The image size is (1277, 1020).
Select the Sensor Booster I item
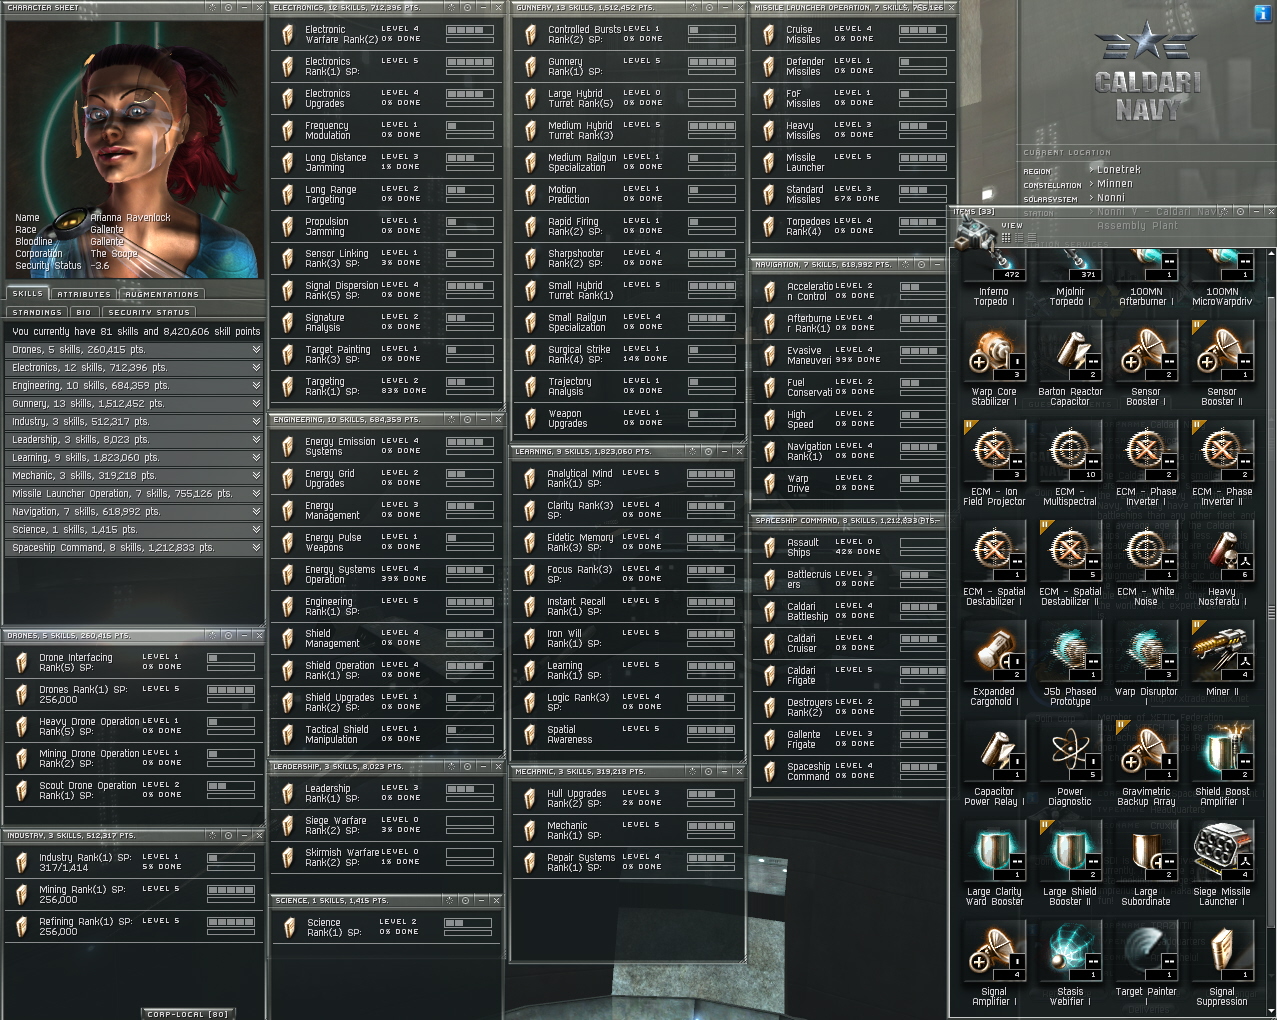pyautogui.click(x=1146, y=364)
